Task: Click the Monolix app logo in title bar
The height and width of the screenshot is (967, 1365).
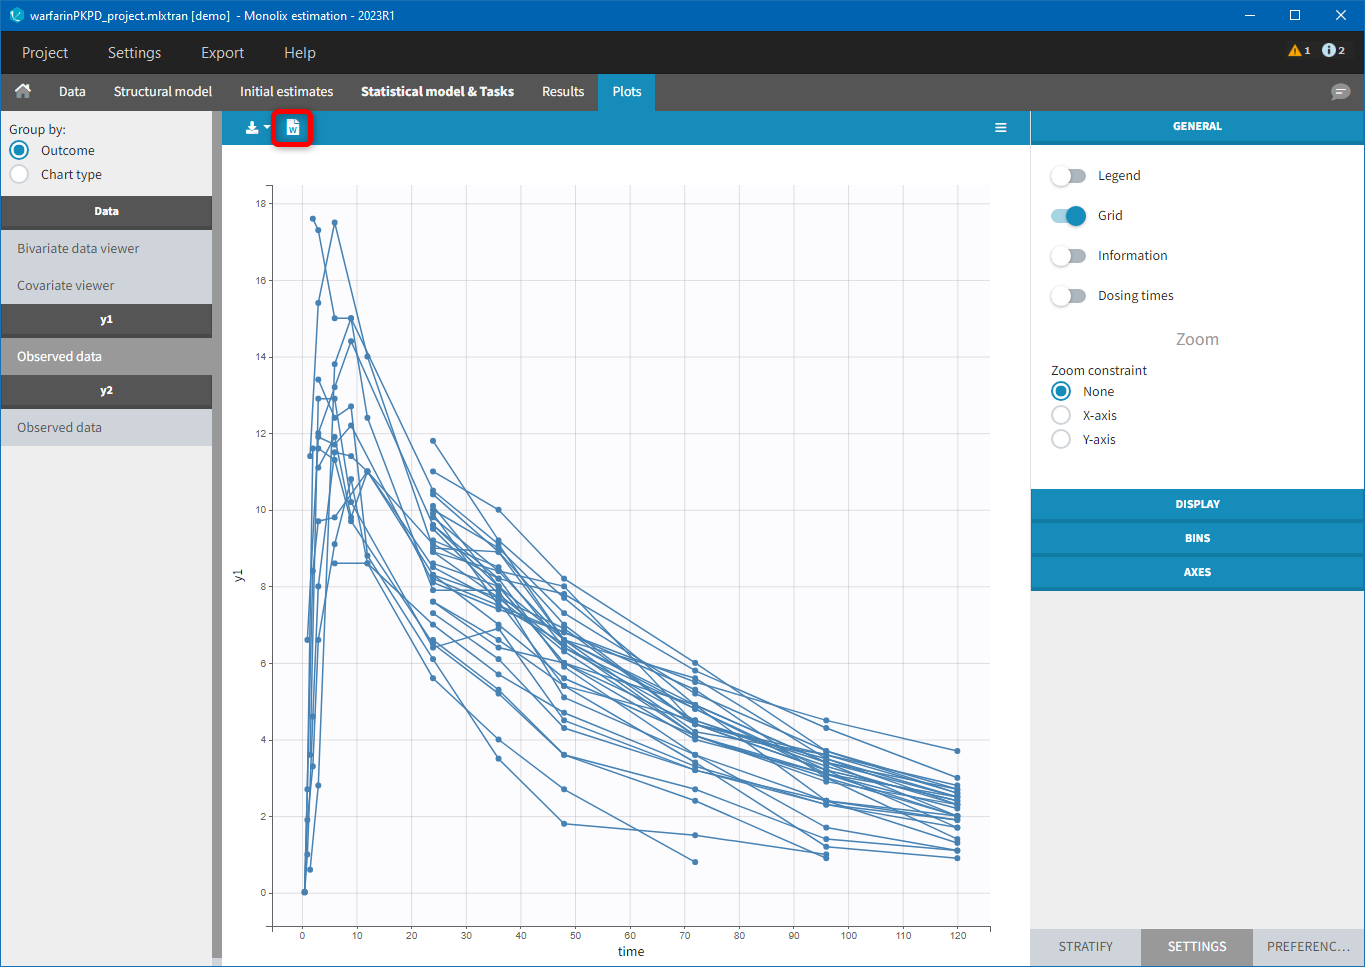Action: (16, 15)
